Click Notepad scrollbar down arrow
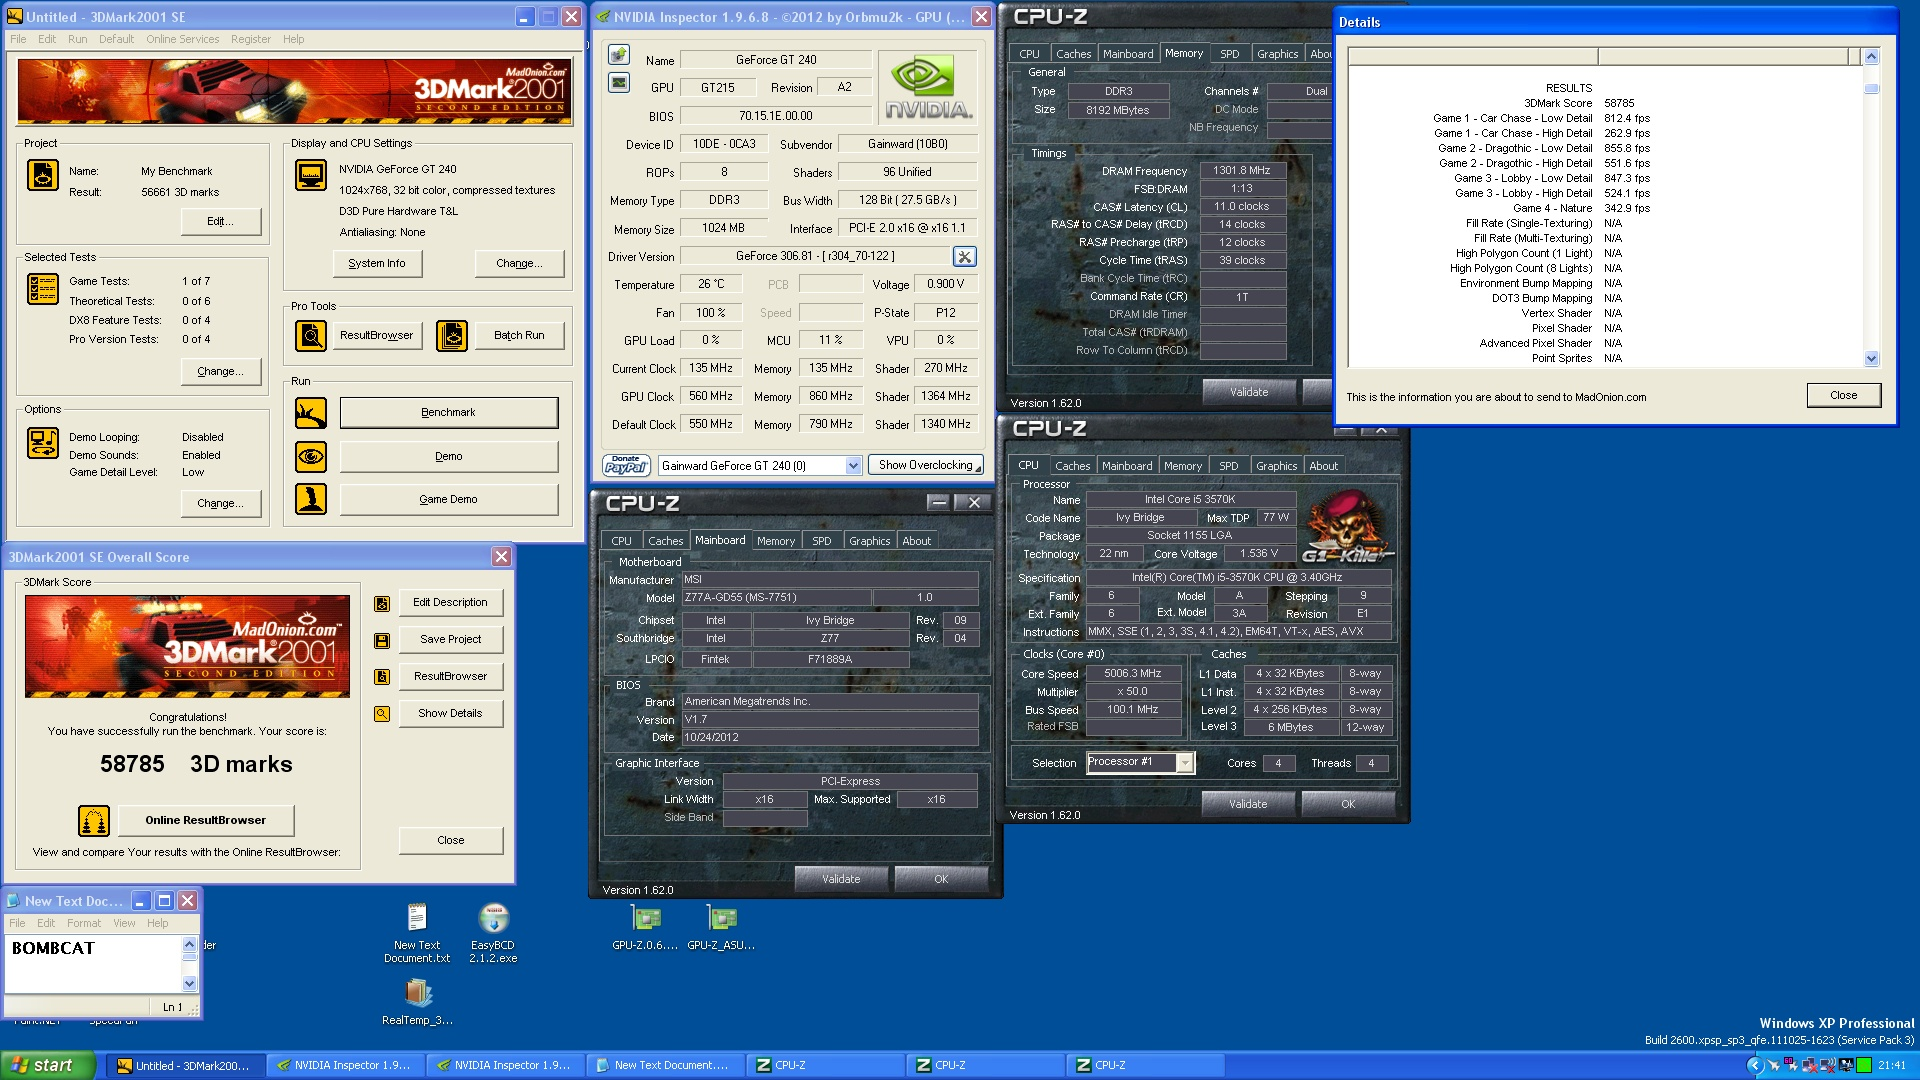This screenshot has width=1920, height=1080. pos(190,984)
